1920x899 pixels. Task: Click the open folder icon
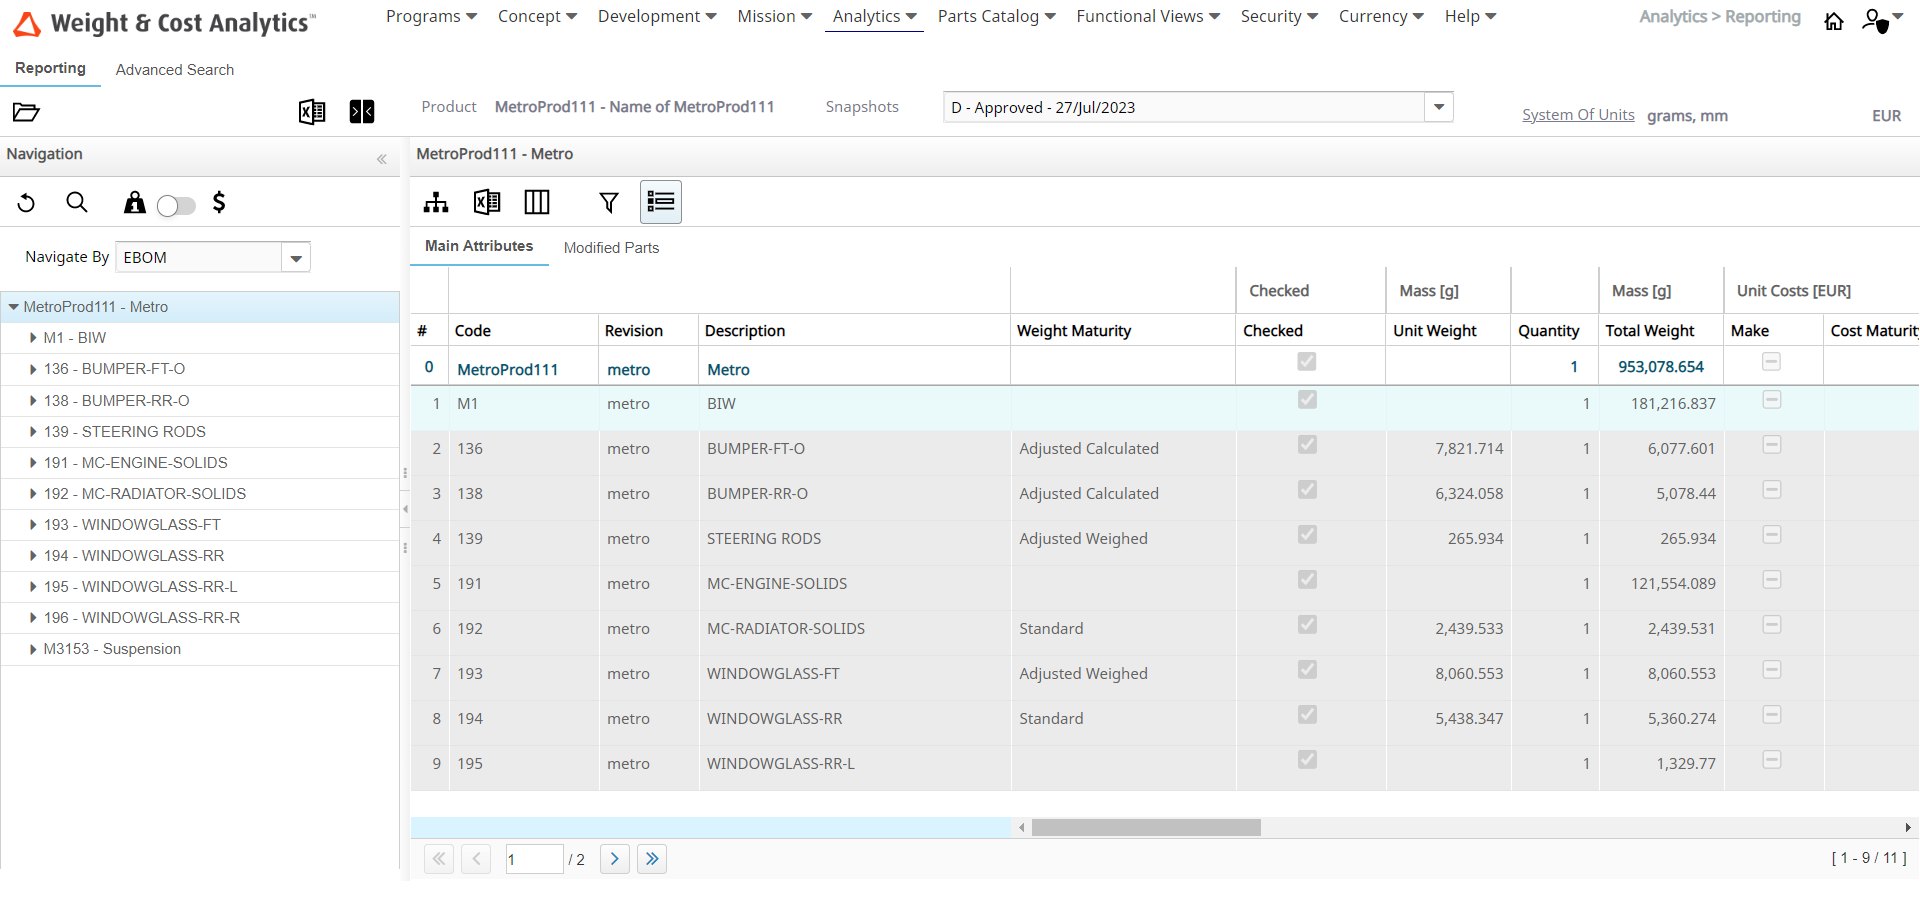(x=26, y=112)
